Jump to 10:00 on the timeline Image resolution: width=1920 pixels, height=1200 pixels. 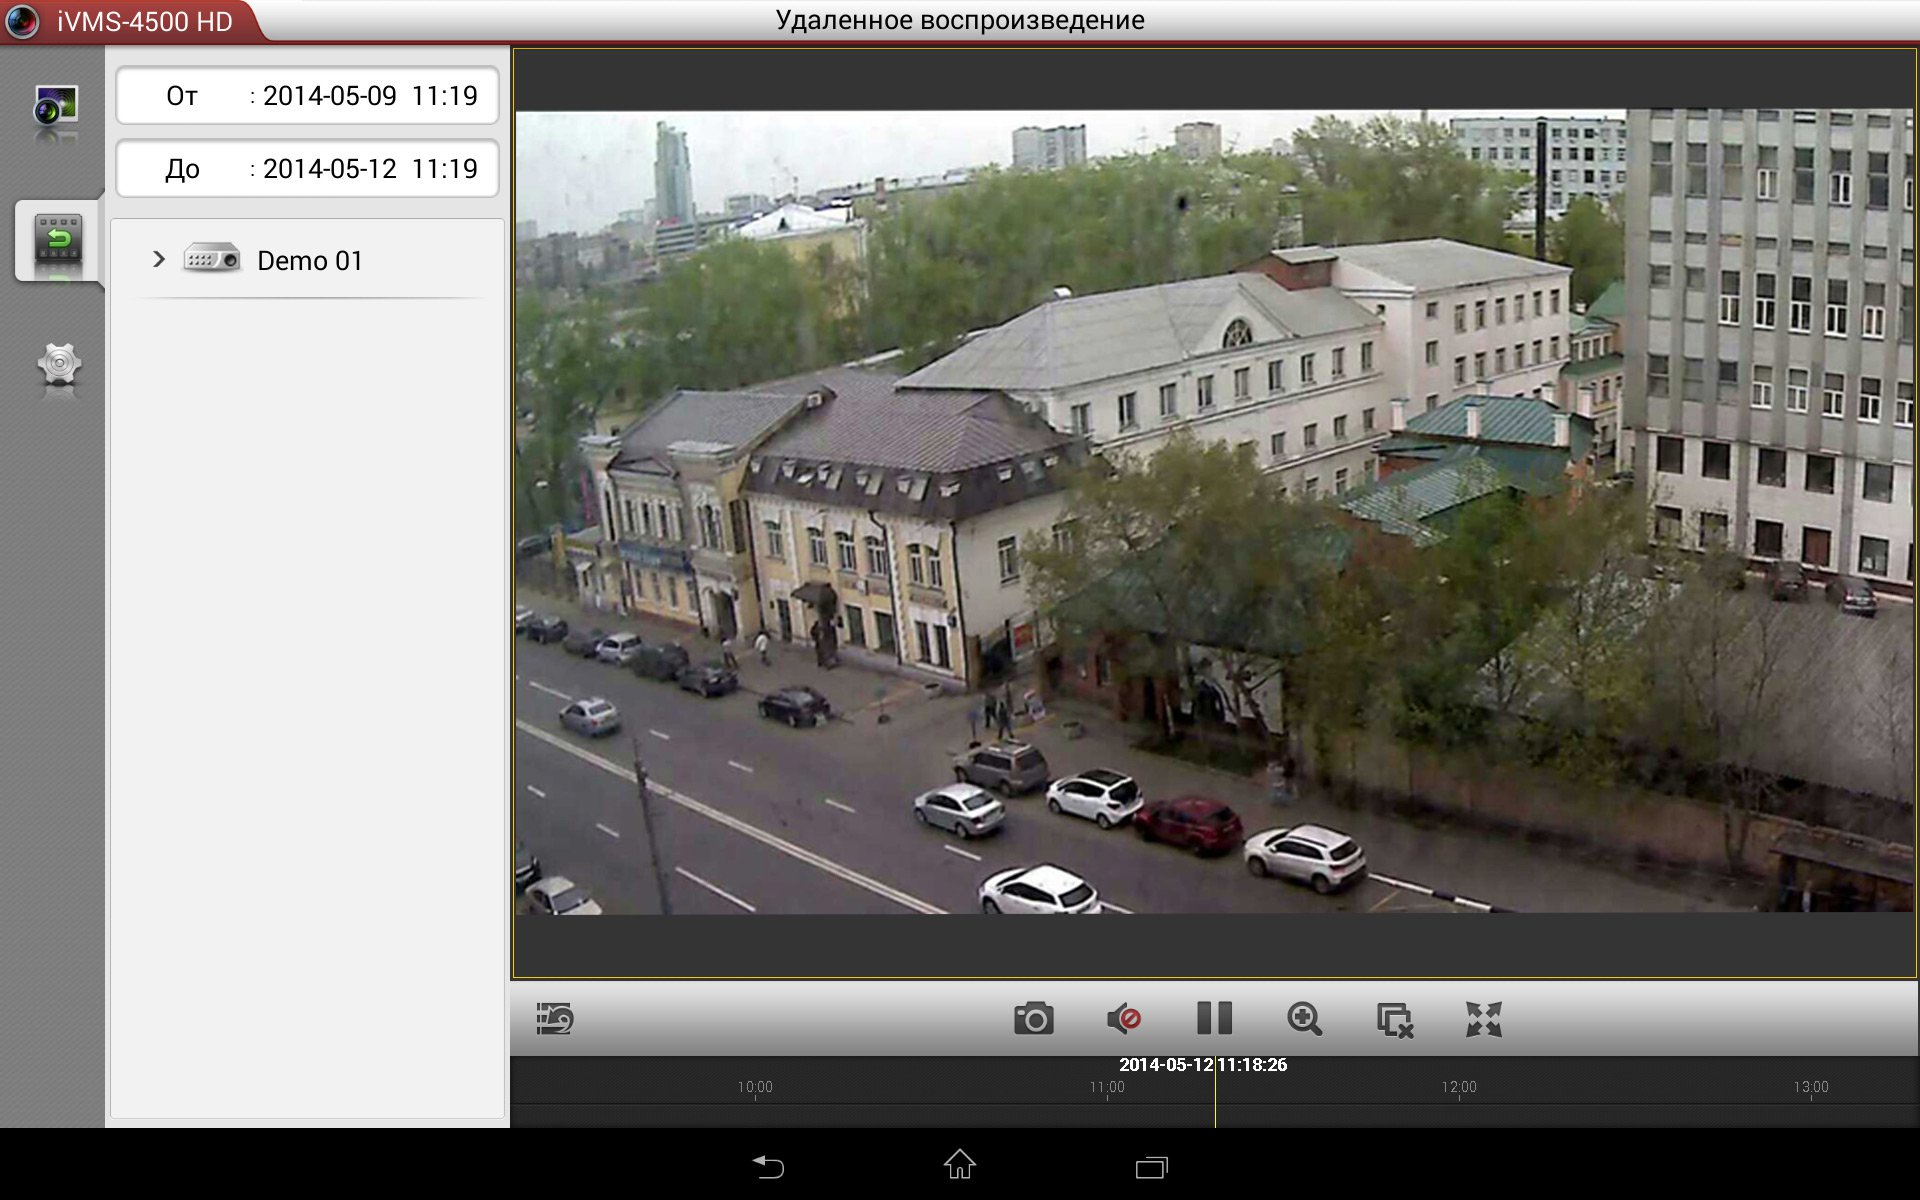tap(755, 1087)
